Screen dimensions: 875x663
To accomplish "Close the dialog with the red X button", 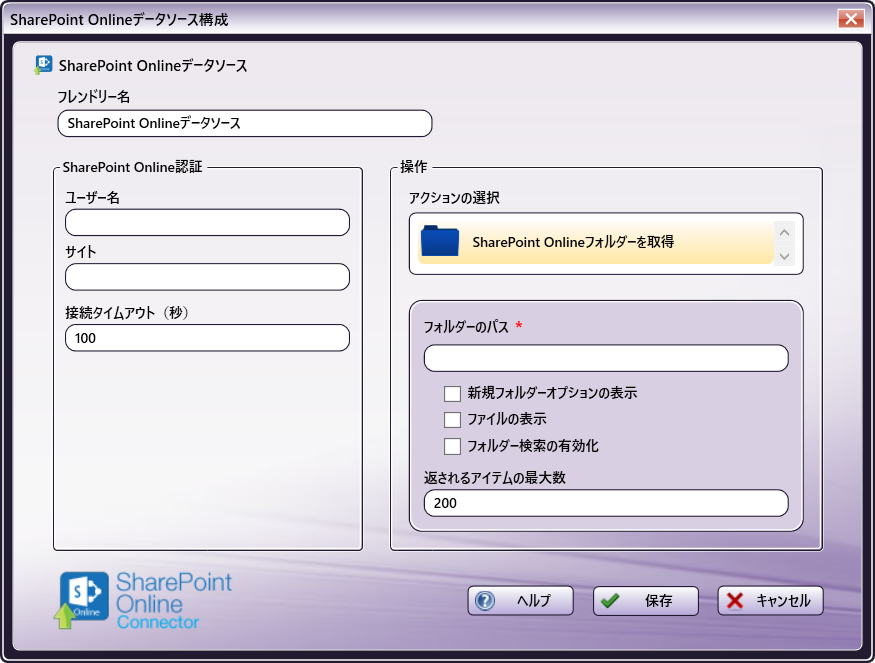I will (851, 18).
